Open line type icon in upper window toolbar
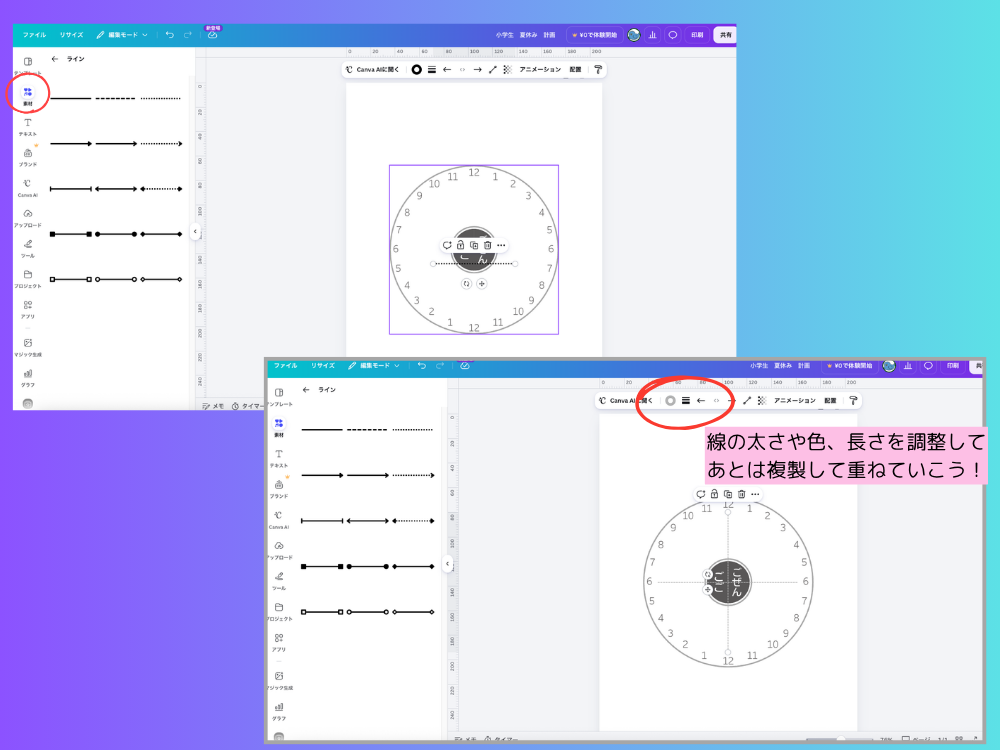The height and width of the screenshot is (750, 1000). 492,70
